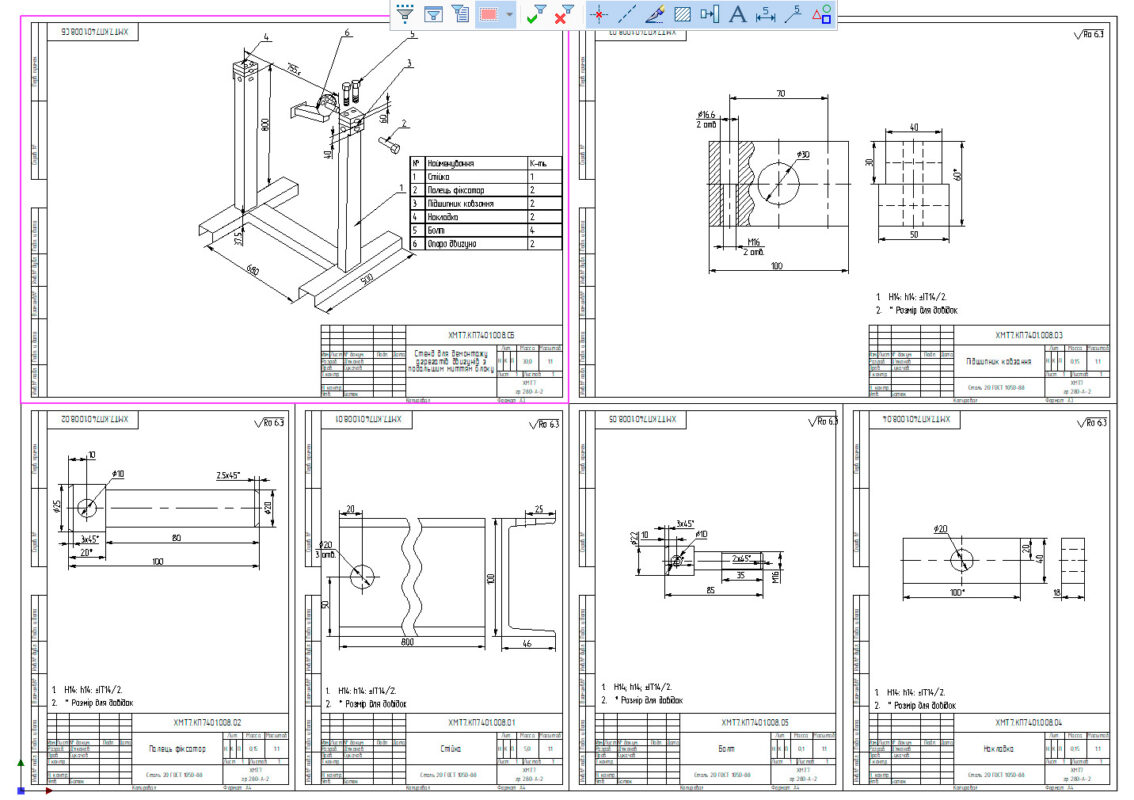1134x800 pixels.
Task: Clear filter with the red X funnel
Action: pyautogui.click(x=565, y=14)
